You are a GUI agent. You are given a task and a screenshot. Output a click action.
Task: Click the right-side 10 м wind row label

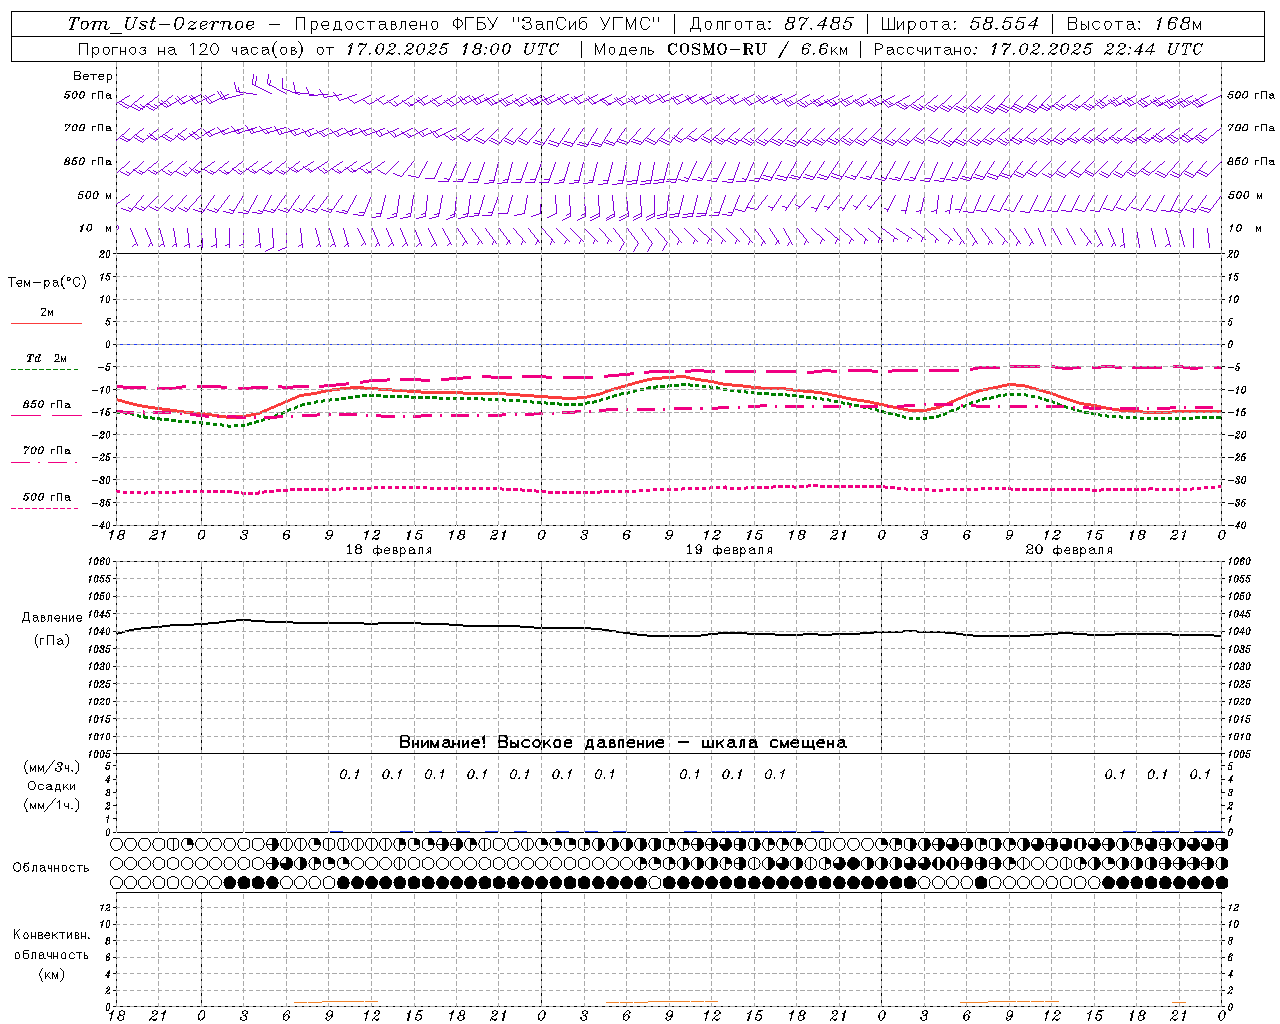pyautogui.click(x=1247, y=228)
